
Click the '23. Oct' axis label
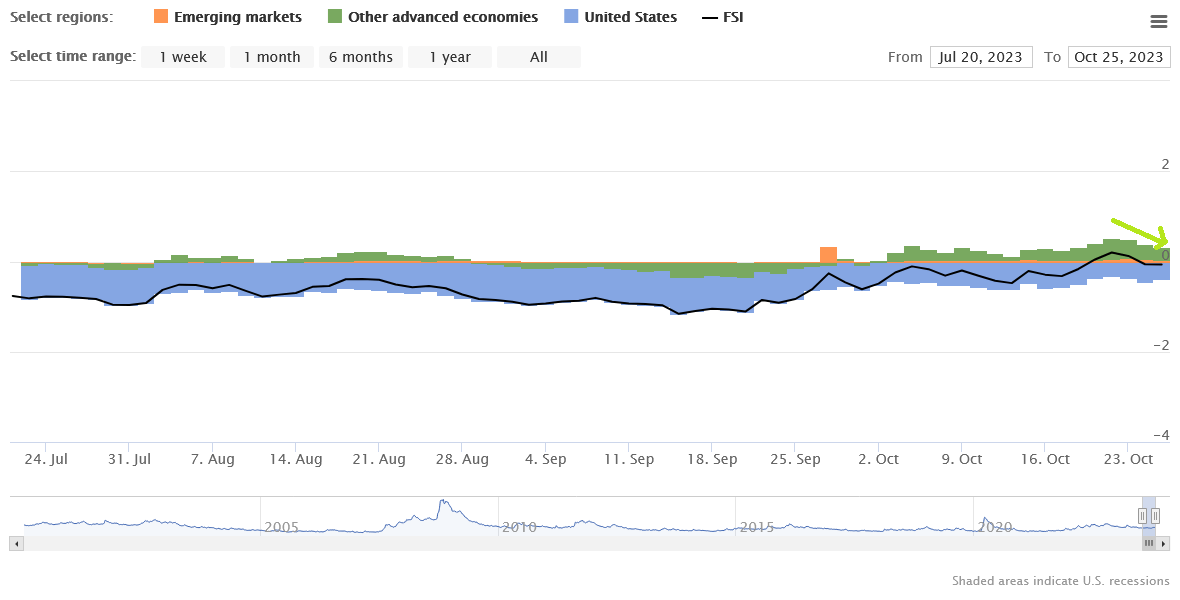[x=1127, y=459]
